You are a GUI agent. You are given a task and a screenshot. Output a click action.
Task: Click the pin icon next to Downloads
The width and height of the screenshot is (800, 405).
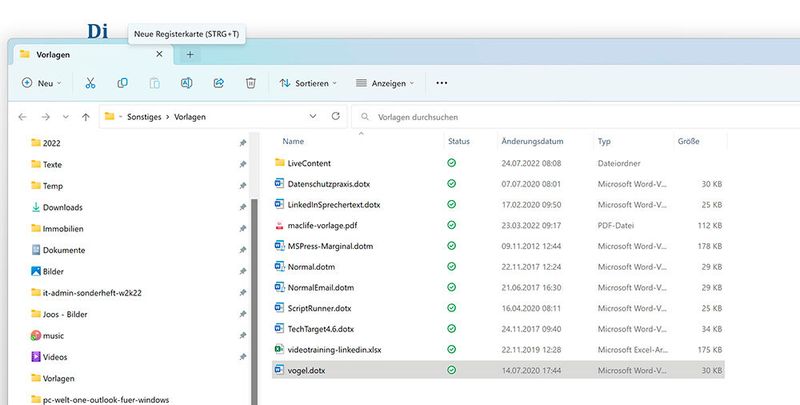point(243,208)
